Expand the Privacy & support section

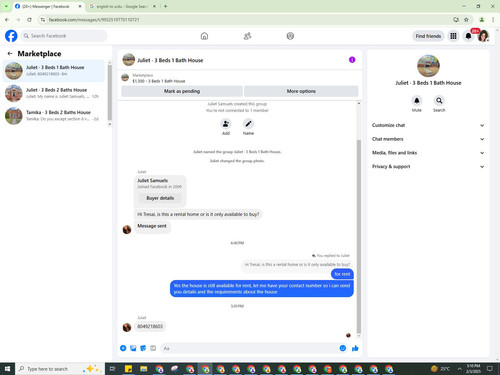tap(428, 166)
